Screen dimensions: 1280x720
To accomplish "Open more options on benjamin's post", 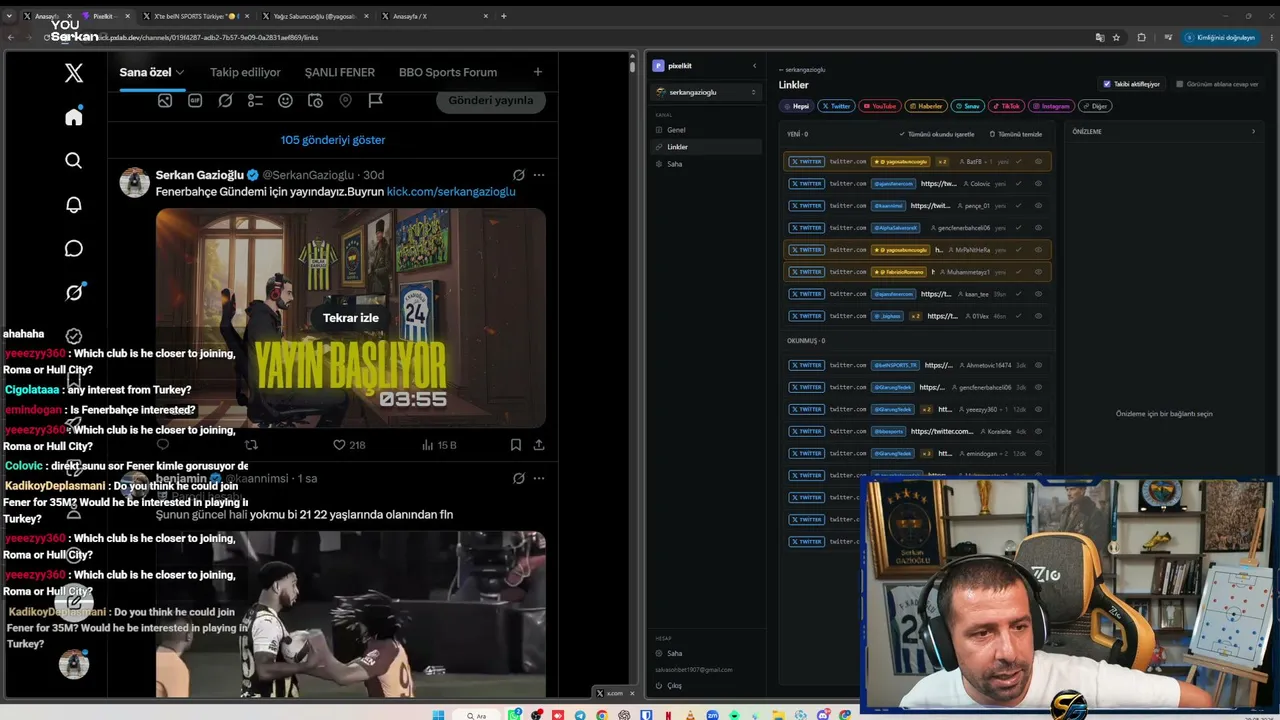I will point(539,479).
